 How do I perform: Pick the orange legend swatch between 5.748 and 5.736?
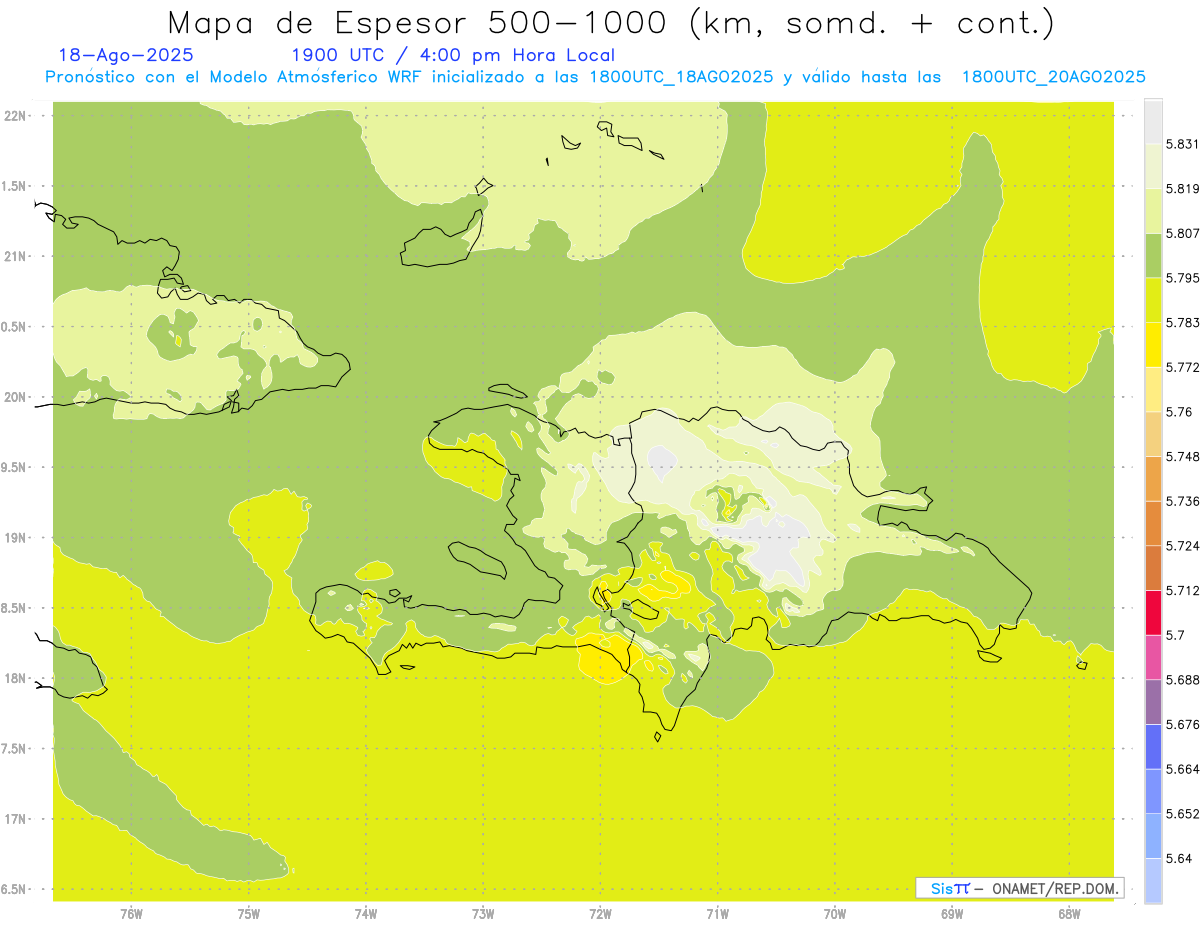[1153, 478]
